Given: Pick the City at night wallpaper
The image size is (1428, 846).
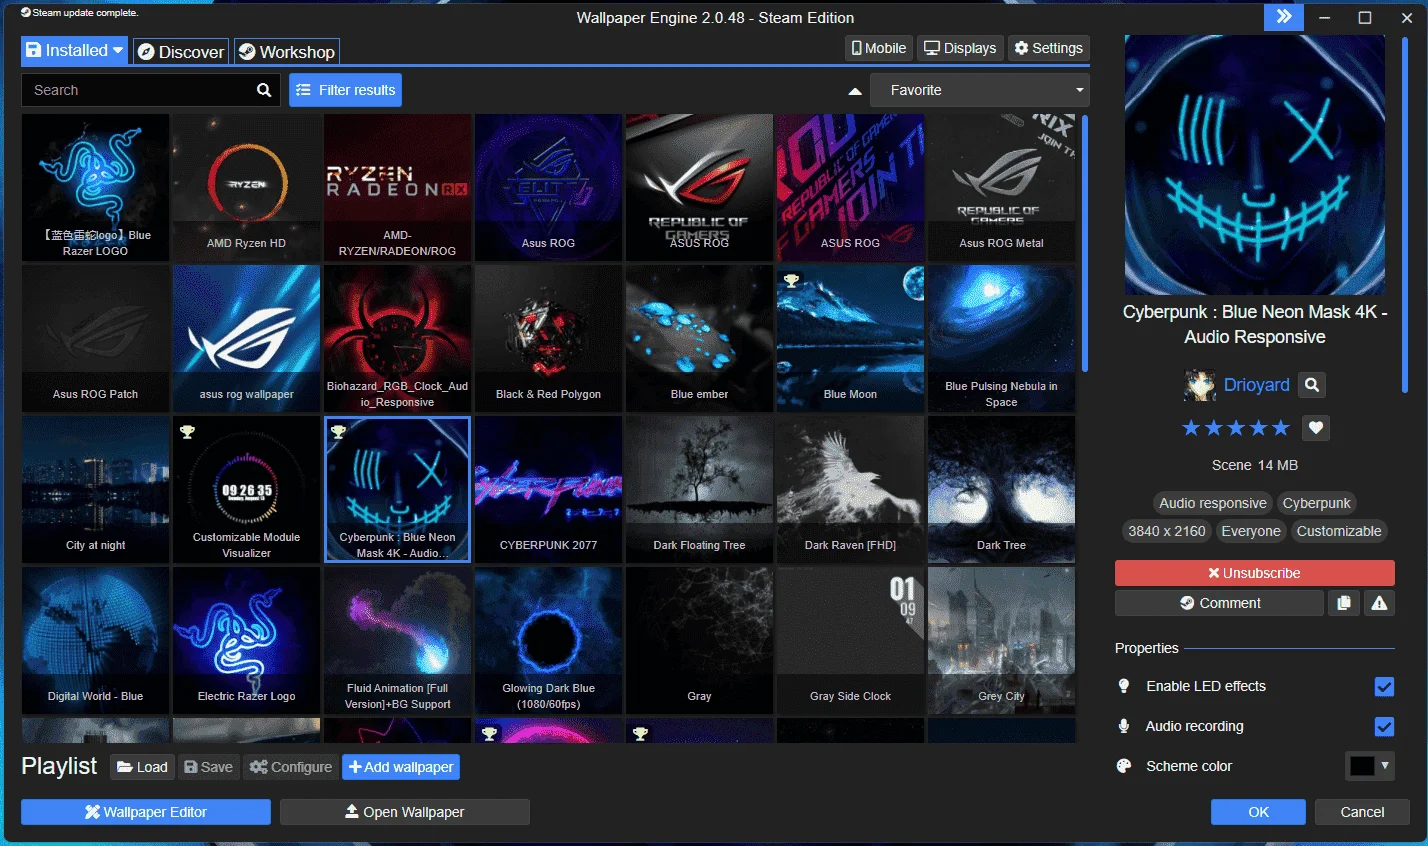Looking at the screenshot, I should point(96,490).
